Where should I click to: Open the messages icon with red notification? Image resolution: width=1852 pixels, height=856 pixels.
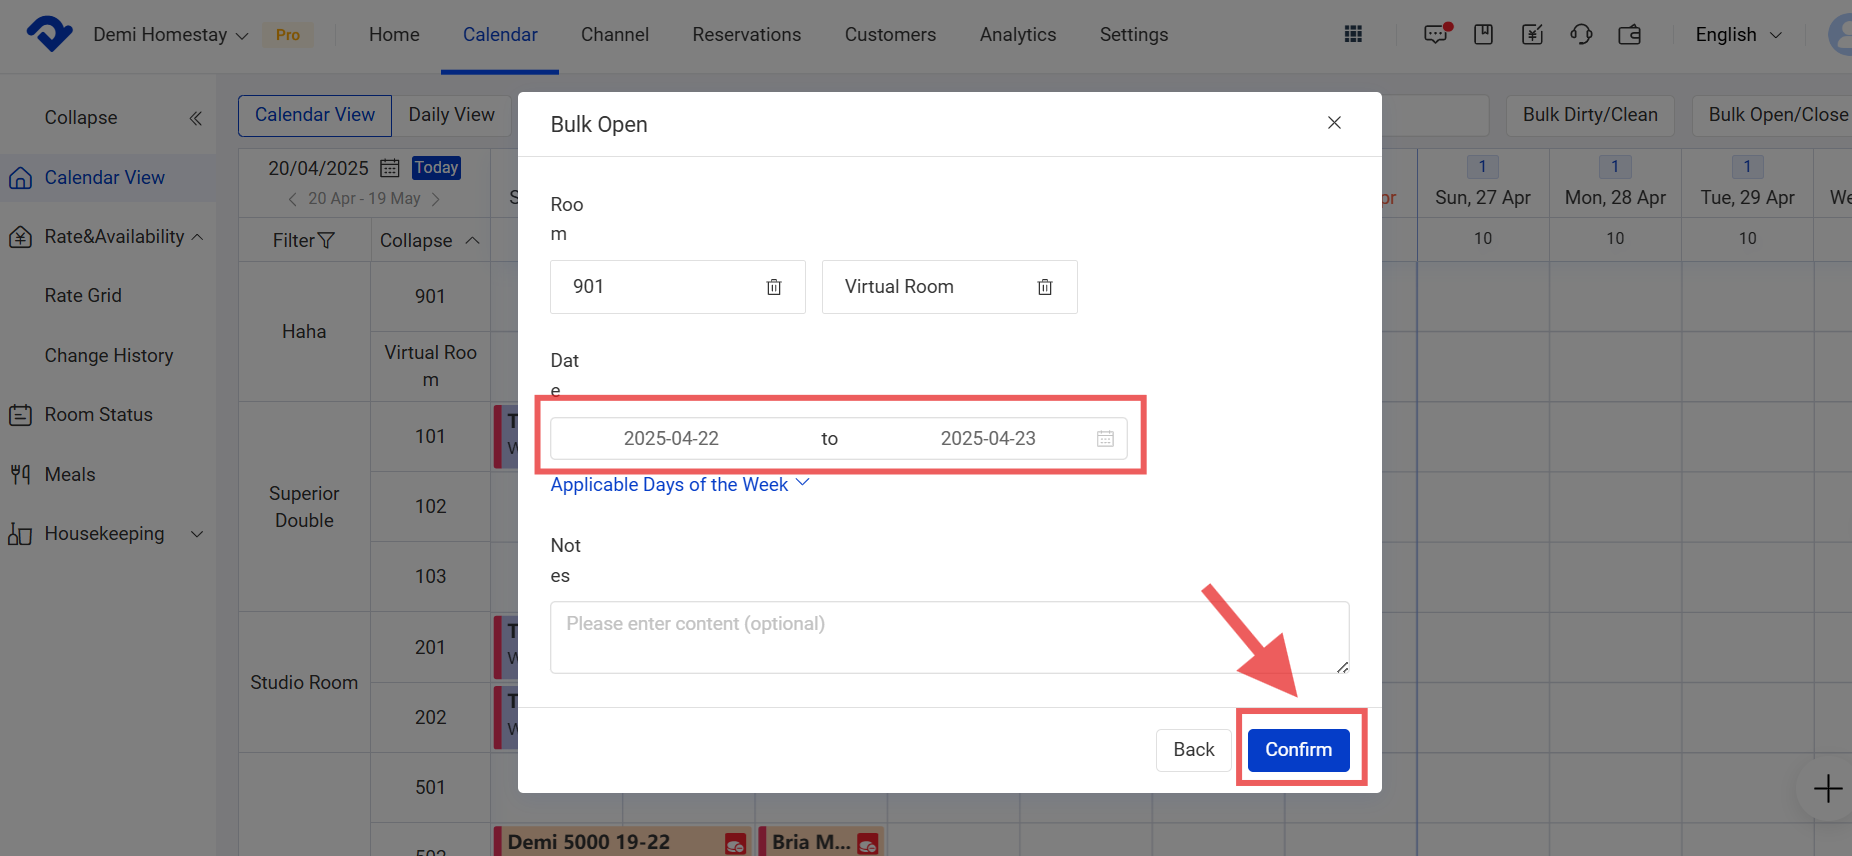click(1436, 35)
